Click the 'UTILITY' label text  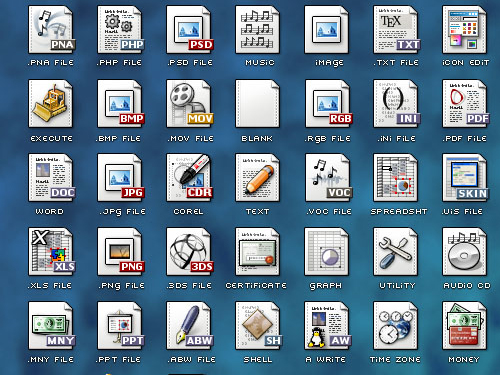coord(397,286)
